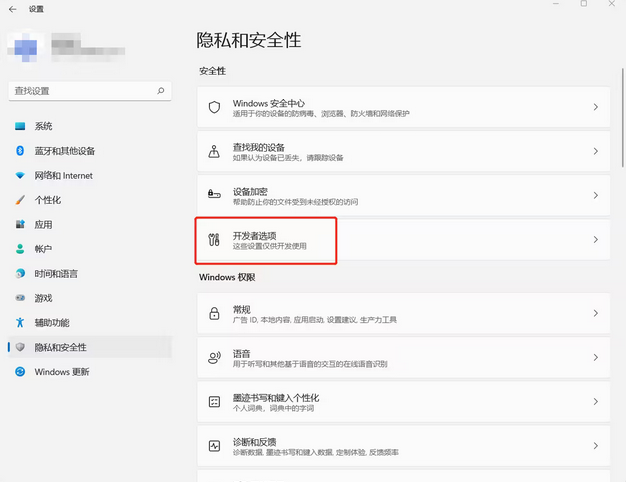Viewport: 627px width, 482px height.
Task: Click the 个性化 paintbrush icon
Action: (20, 200)
